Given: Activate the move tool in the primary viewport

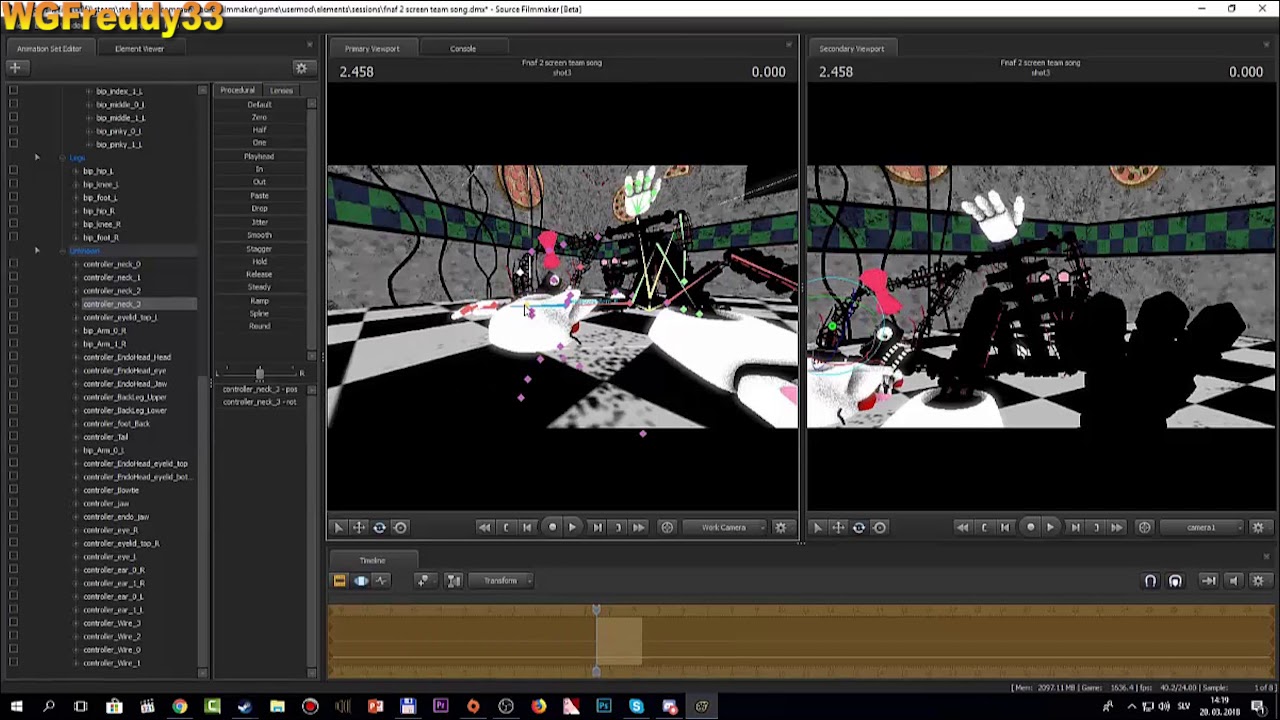Looking at the screenshot, I should tap(358, 527).
